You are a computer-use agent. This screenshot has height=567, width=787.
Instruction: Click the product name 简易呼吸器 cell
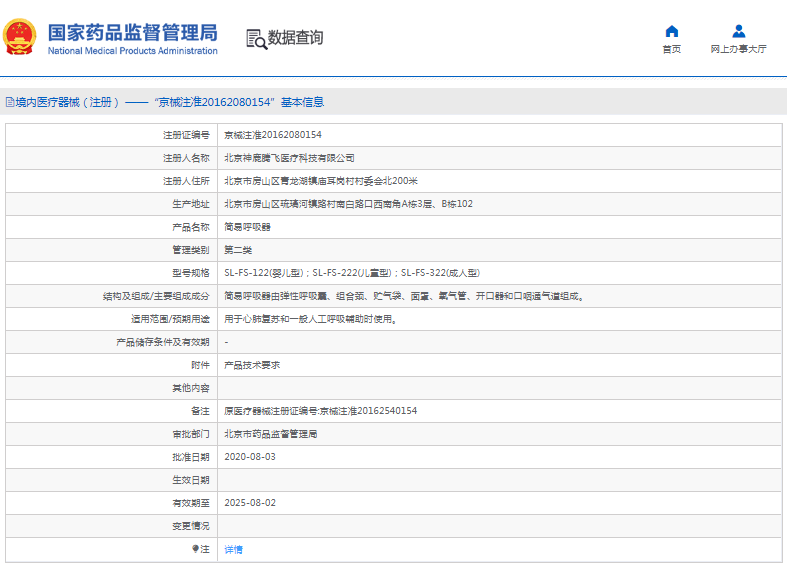coord(247,227)
